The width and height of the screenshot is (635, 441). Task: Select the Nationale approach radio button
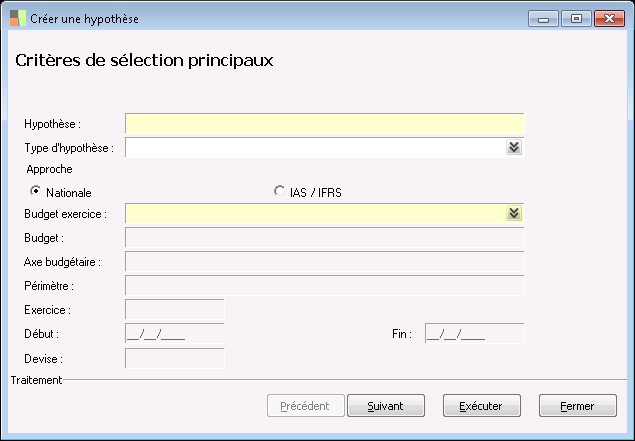pyautogui.click(x=36, y=192)
